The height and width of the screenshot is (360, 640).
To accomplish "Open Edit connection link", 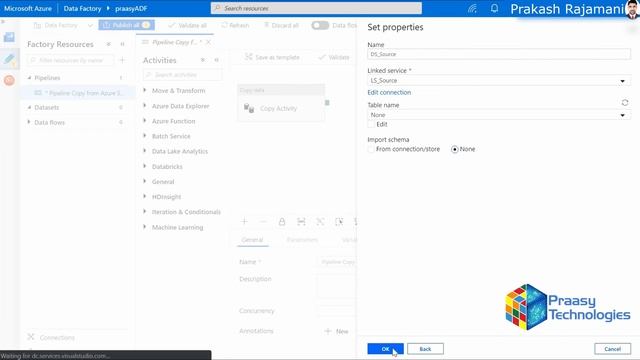I will [389, 92].
